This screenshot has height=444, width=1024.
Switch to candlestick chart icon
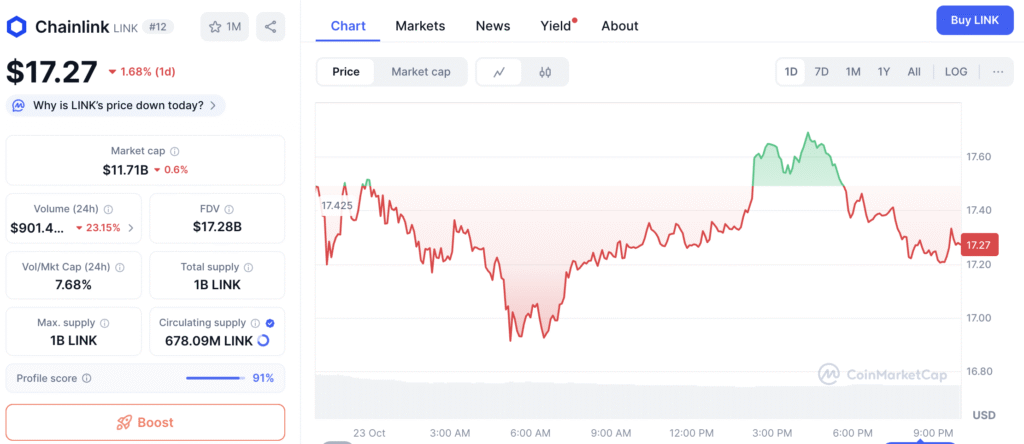coord(545,72)
